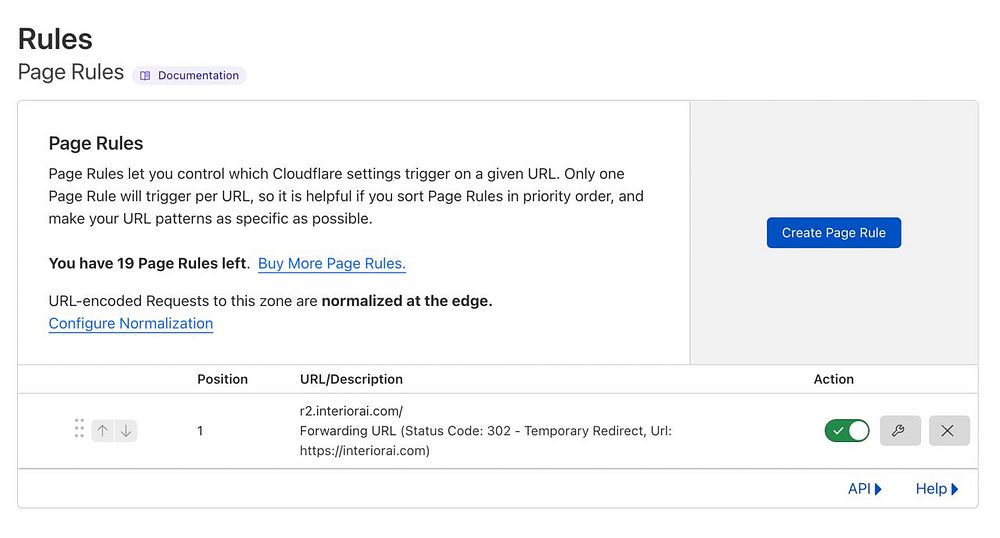The height and width of the screenshot is (538, 1000).
Task: Expand the API section
Action: (x=865, y=489)
